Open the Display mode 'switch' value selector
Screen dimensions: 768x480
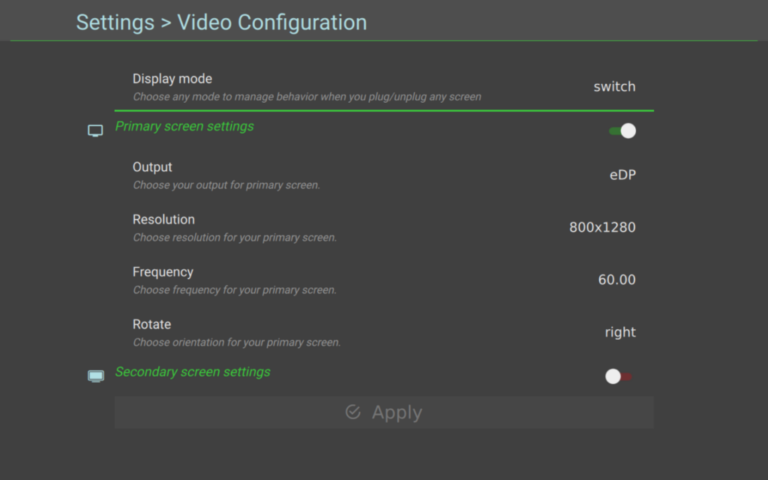pos(615,87)
